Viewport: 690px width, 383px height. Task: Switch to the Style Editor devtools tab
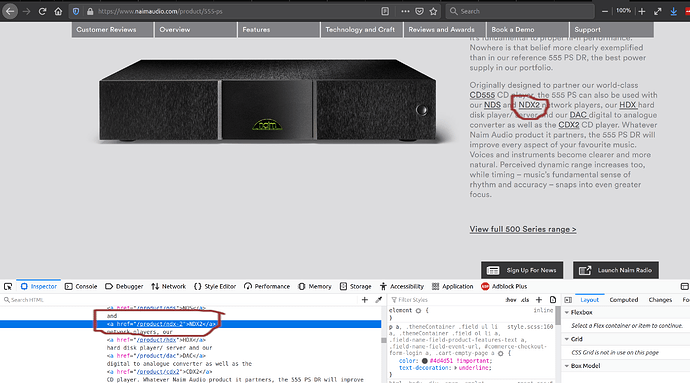[215, 286]
